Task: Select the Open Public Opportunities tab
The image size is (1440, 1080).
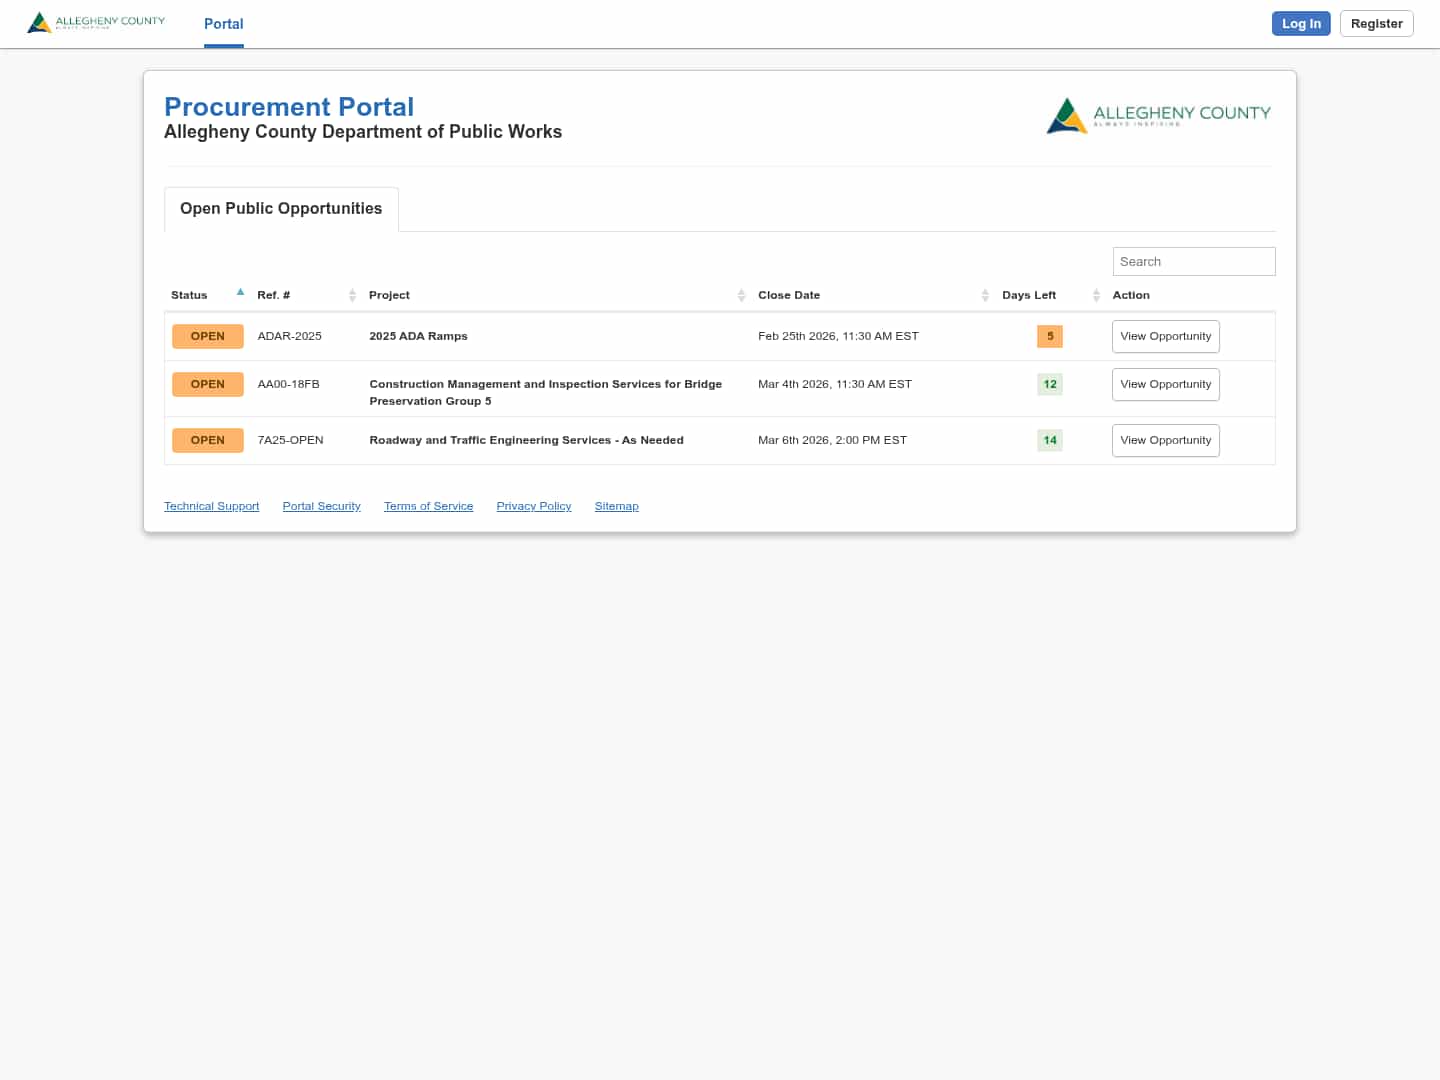Action: (x=281, y=209)
